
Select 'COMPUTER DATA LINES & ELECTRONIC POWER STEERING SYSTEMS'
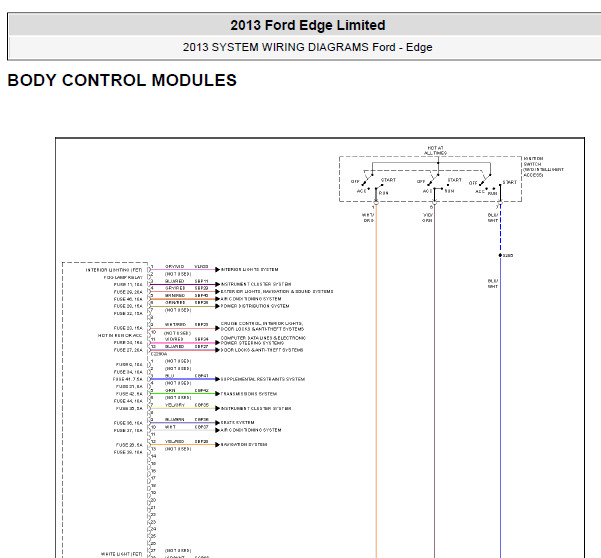[x=263, y=340]
